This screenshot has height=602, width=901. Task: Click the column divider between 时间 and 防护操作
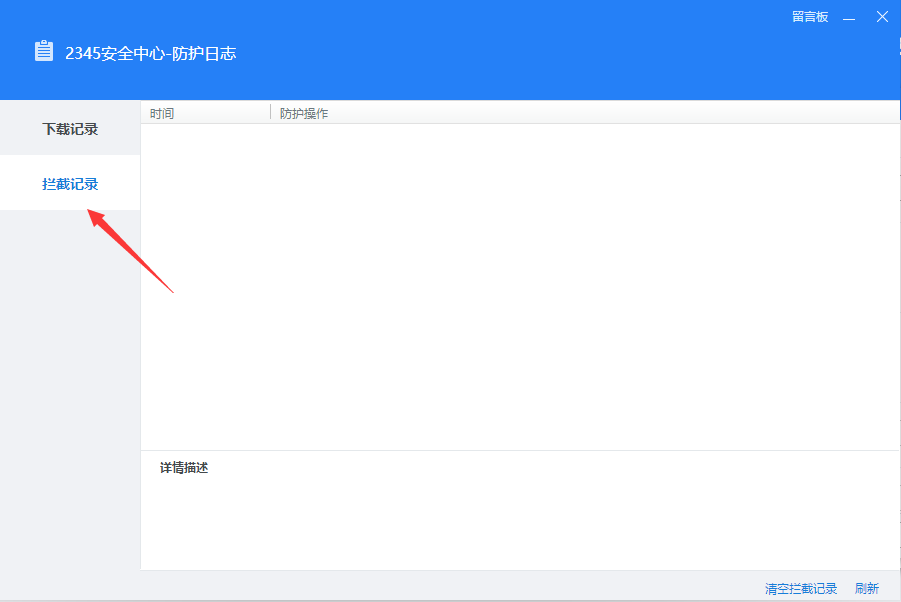pyautogui.click(x=270, y=113)
